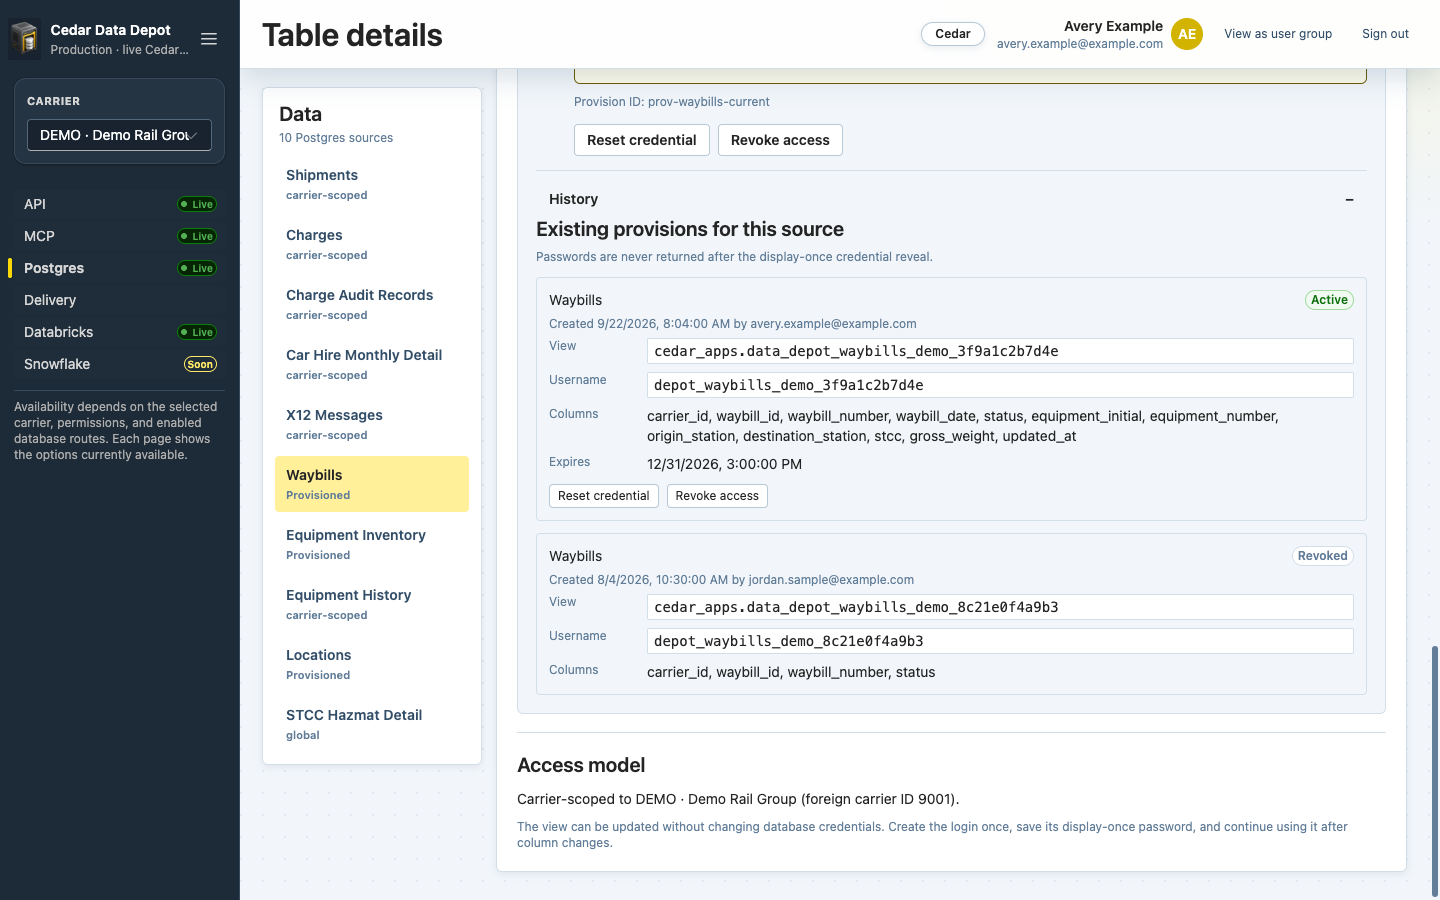Viewport: 1440px width, 900px height.
Task: Click the top Reset credential button
Action: [x=642, y=140]
